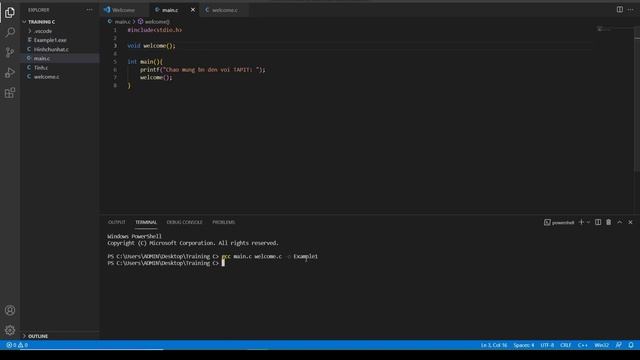Open the Run and Debug view
640x360 pixels.
10,73
